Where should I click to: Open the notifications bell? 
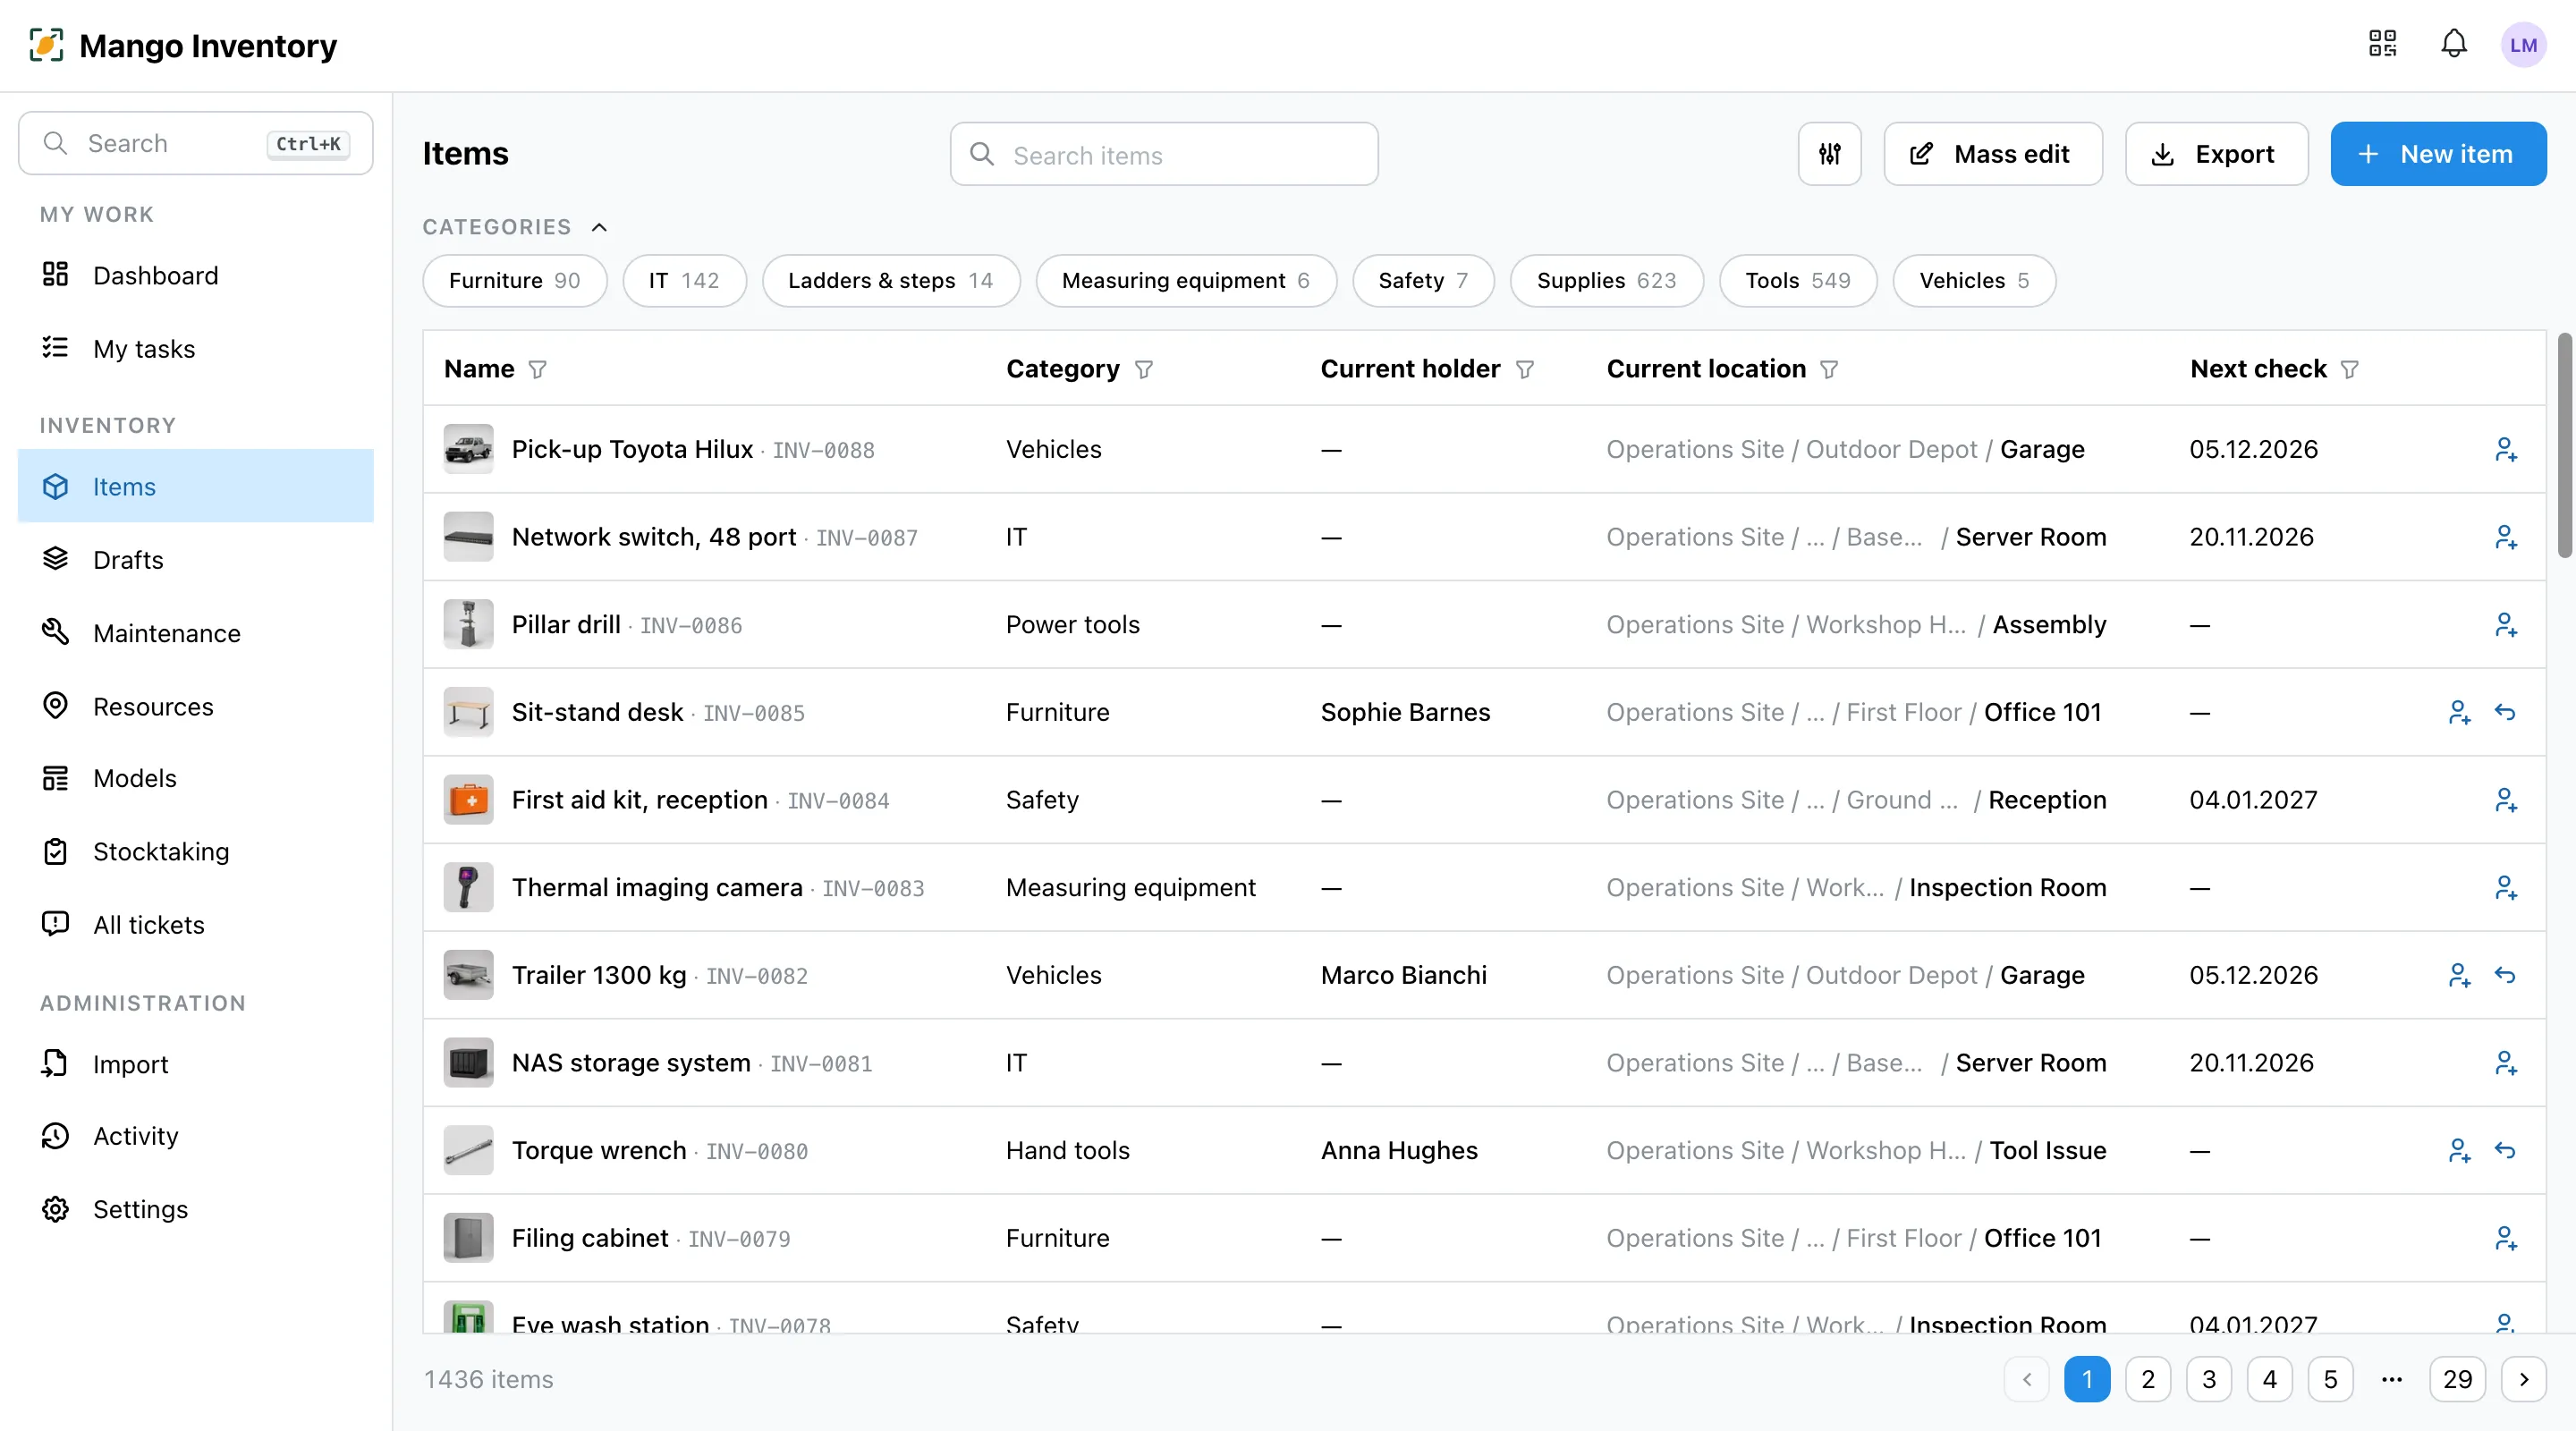click(2454, 44)
